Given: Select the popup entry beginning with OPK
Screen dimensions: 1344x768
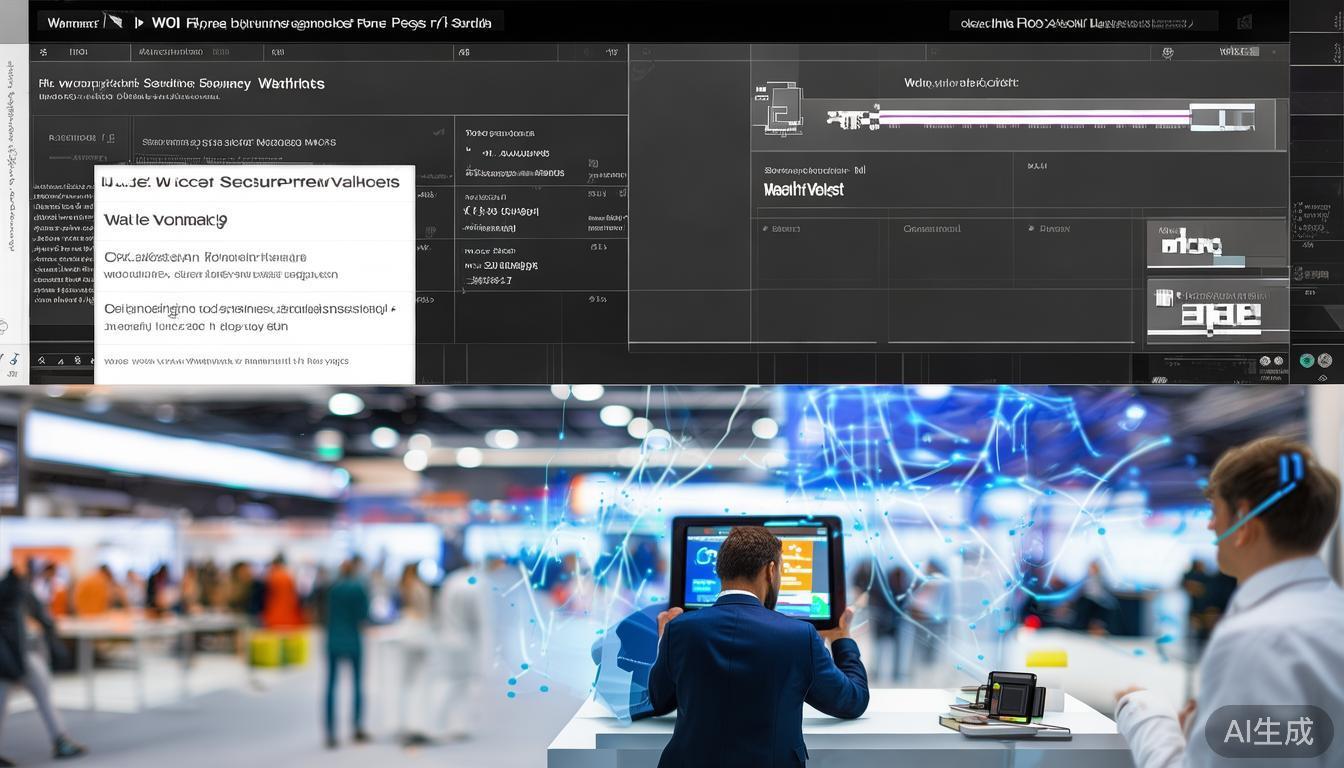Looking at the screenshot, I should (x=220, y=265).
